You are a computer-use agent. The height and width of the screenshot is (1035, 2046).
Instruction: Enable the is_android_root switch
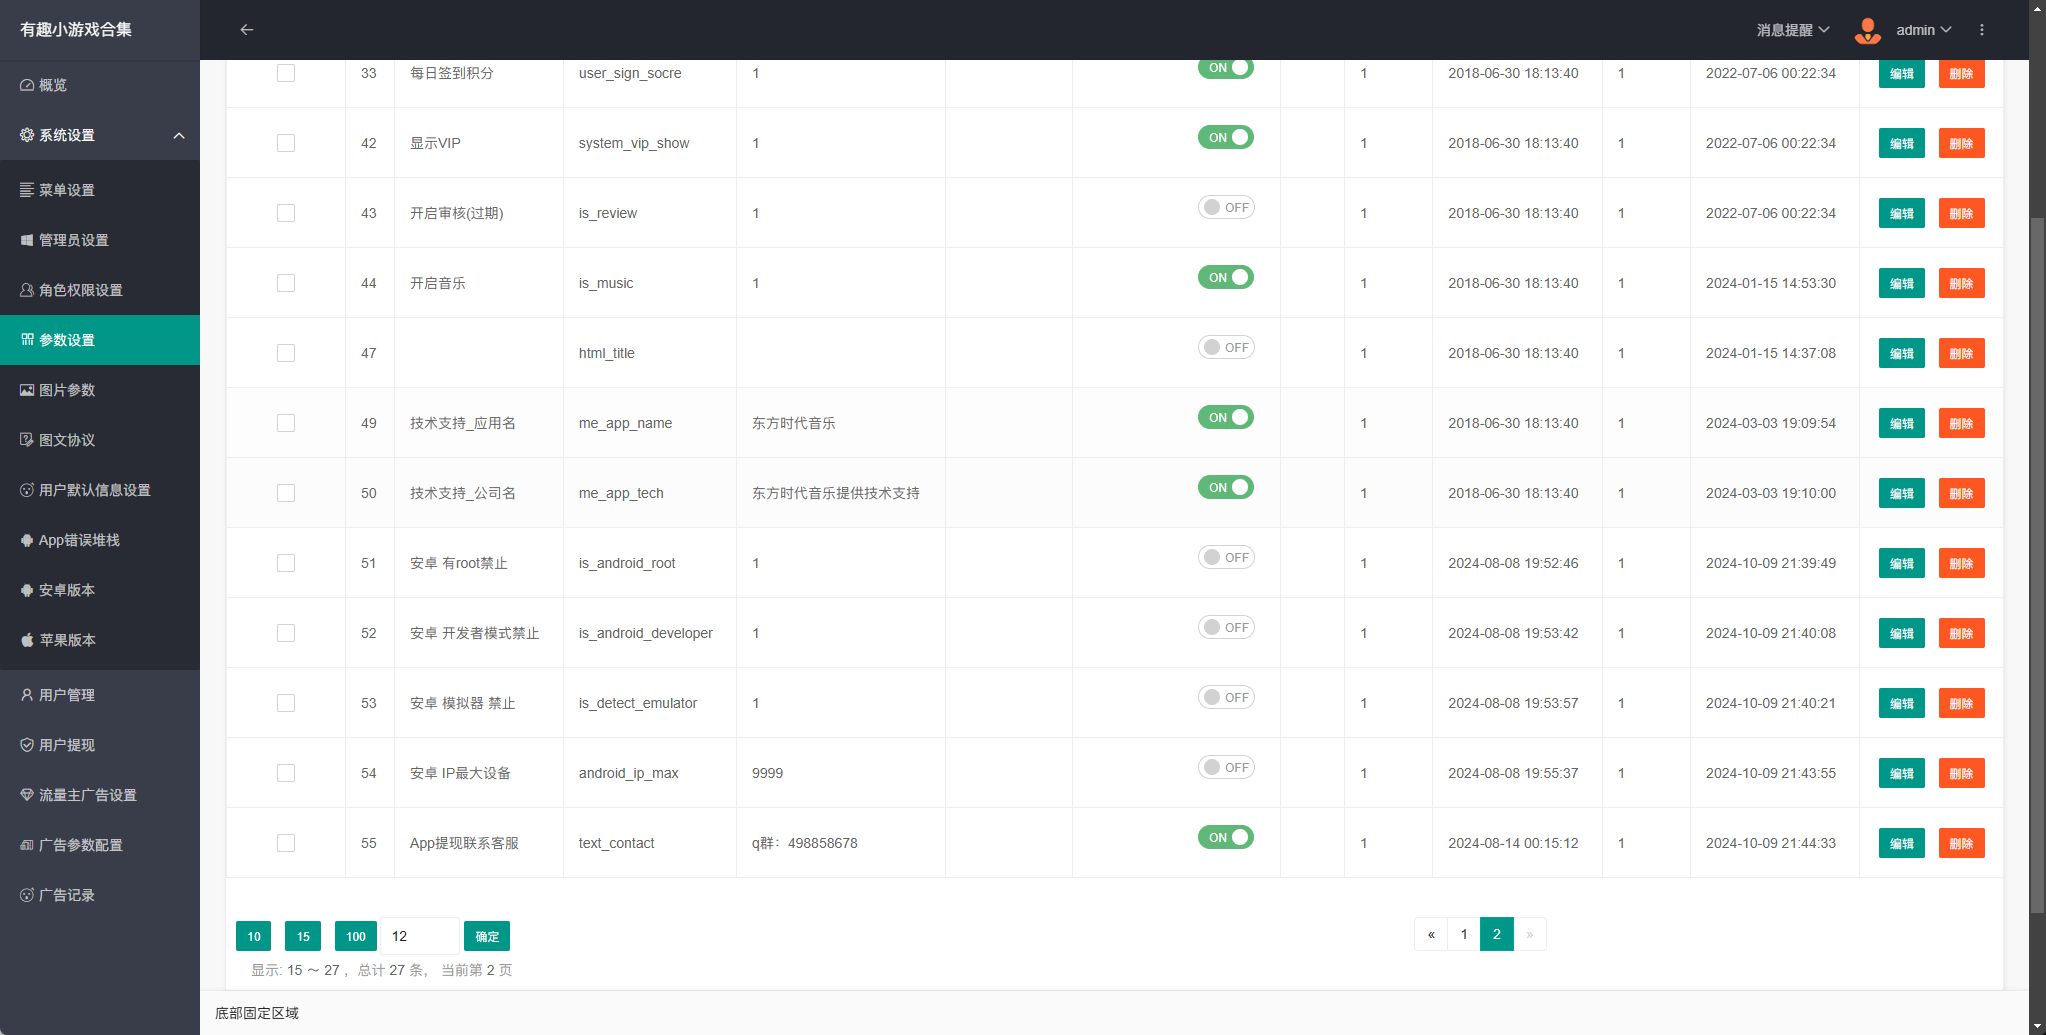[x=1226, y=557]
